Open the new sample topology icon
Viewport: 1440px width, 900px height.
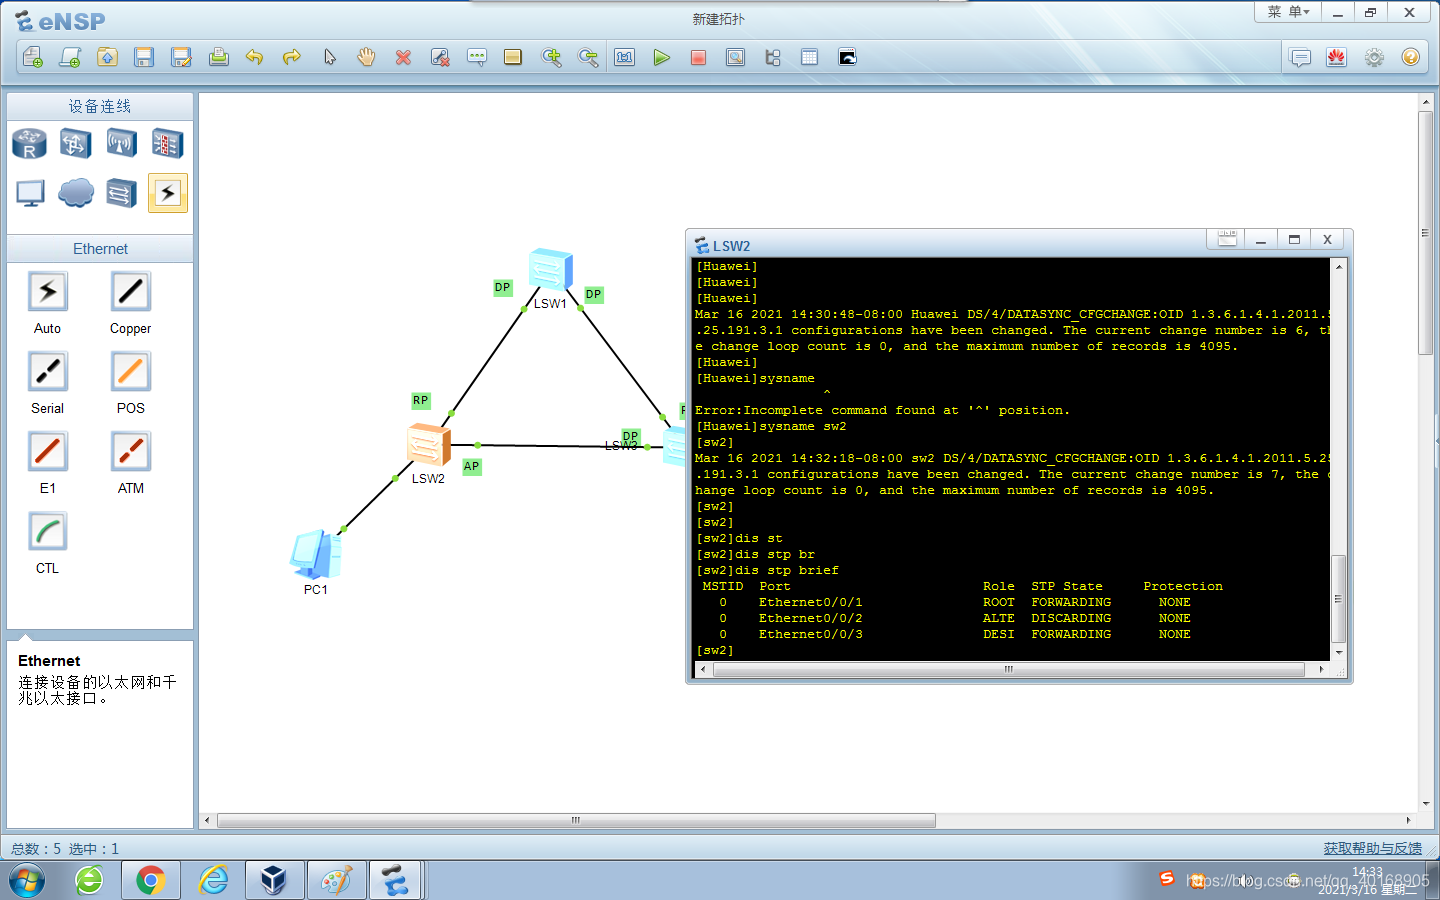[70, 57]
